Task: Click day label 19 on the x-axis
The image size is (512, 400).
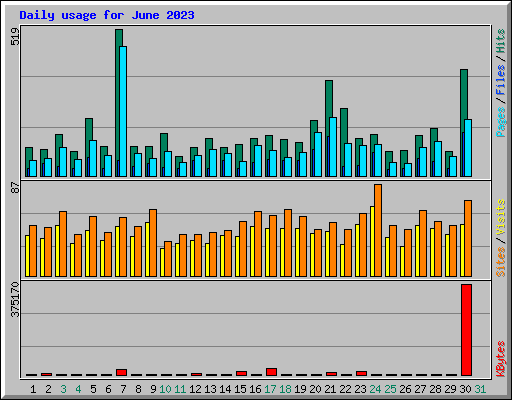Action: coord(300,389)
